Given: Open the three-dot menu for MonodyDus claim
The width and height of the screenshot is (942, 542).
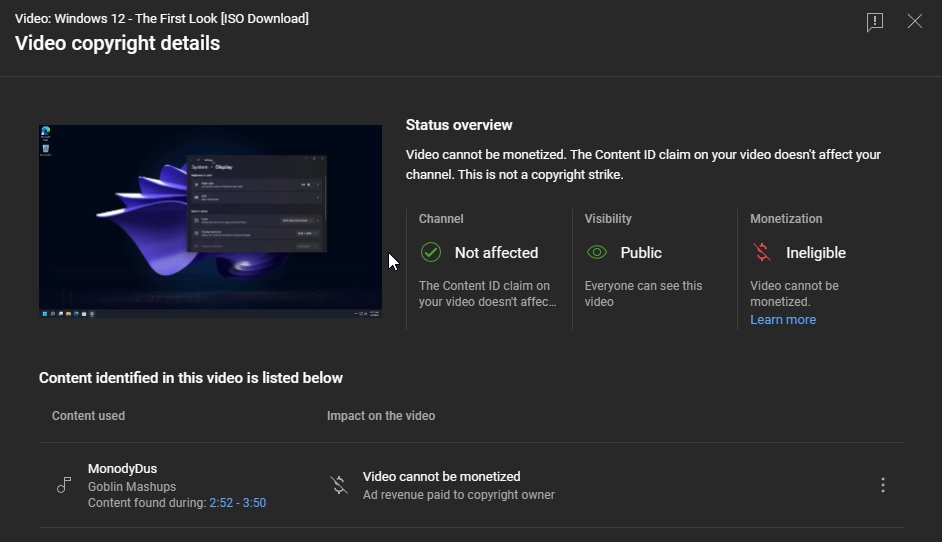Looking at the screenshot, I should [883, 485].
